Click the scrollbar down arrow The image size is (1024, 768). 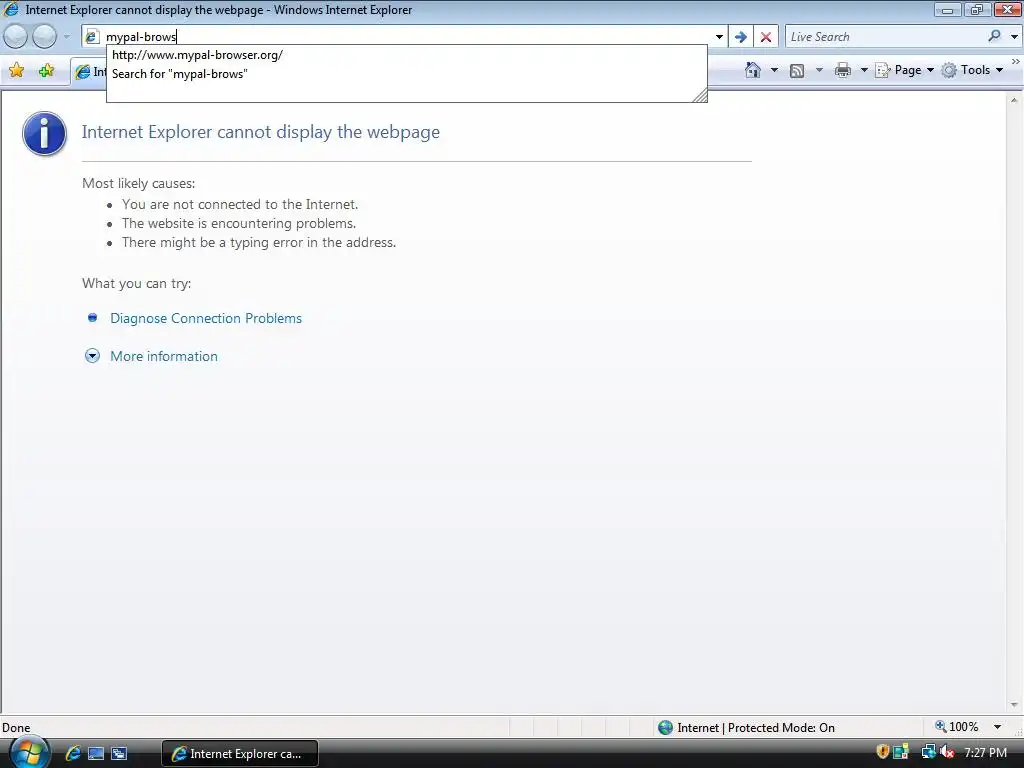click(x=1014, y=705)
